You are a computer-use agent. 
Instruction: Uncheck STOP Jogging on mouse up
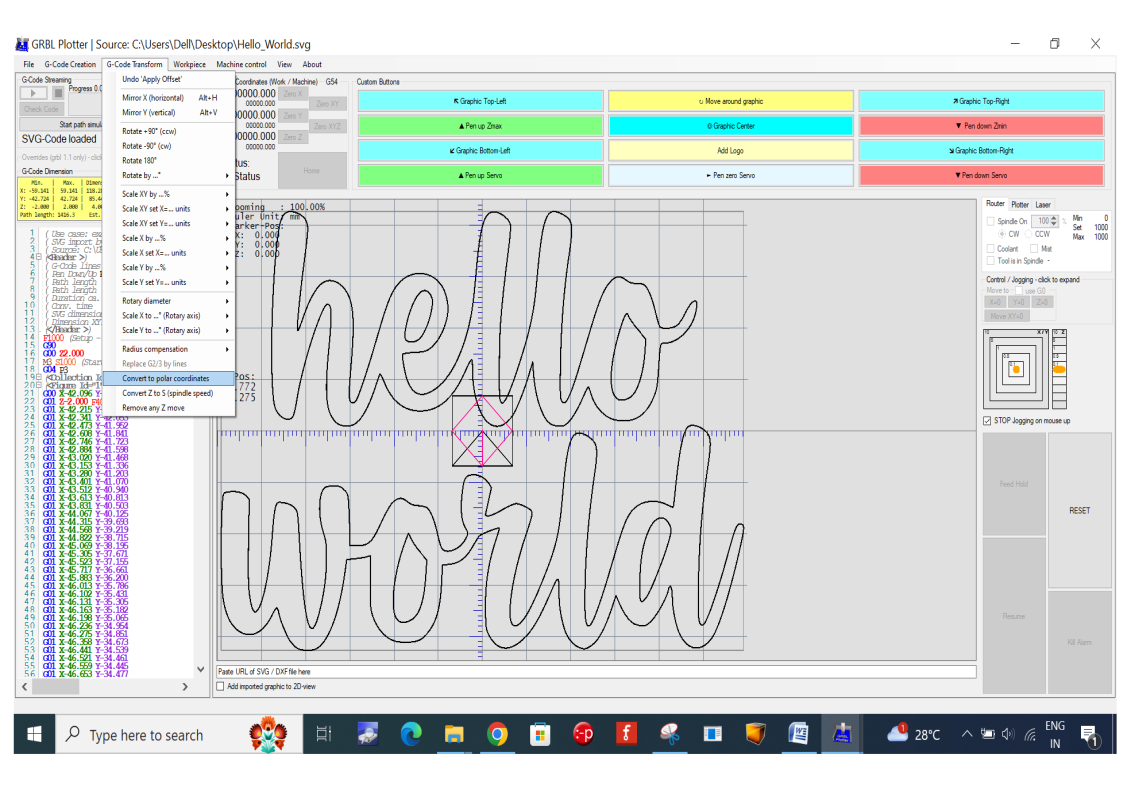click(x=987, y=421)
